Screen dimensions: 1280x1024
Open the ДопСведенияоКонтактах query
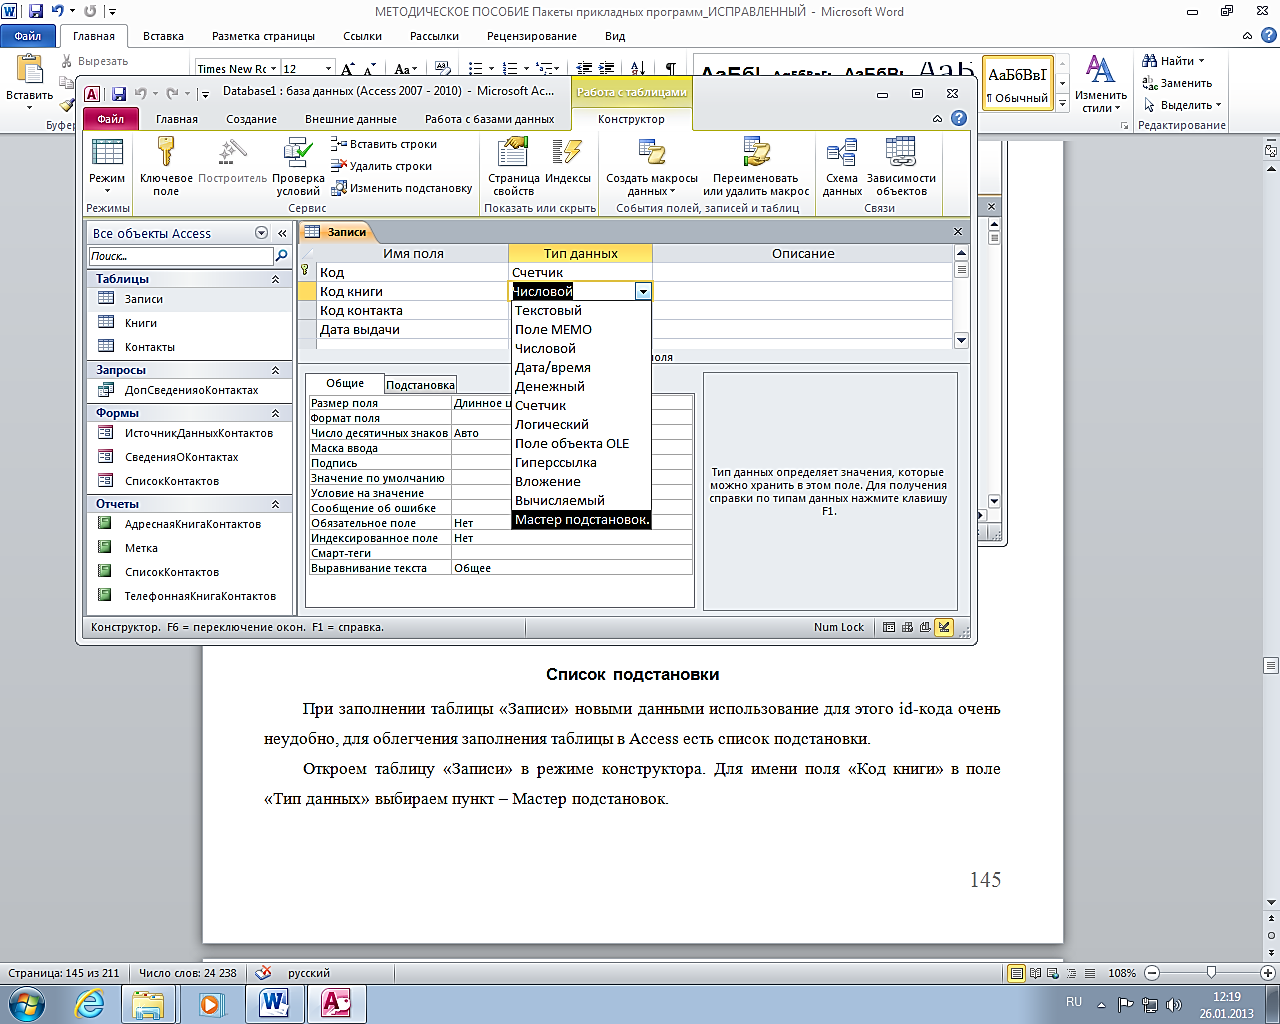click(190, 390)
